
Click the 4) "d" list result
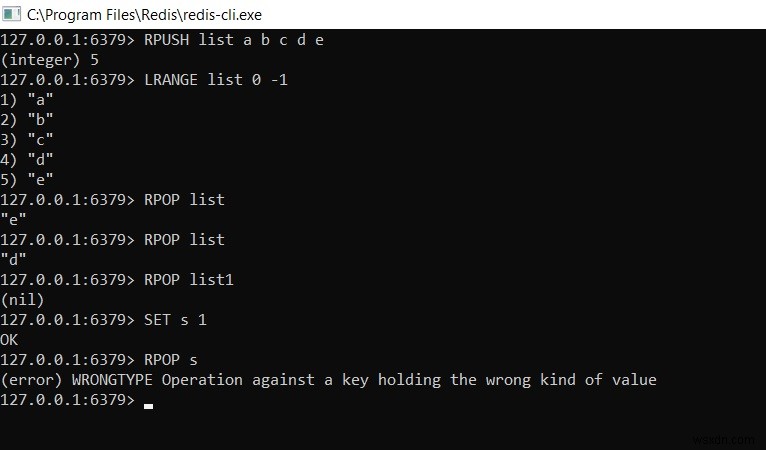[x=26, y=160]
